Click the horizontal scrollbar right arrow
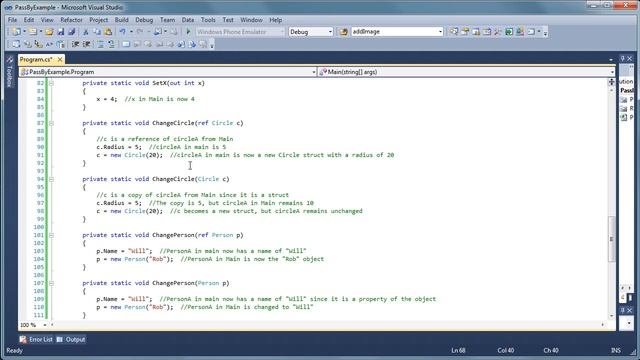This screenshot has height=360, width=640. coord(603,325)
